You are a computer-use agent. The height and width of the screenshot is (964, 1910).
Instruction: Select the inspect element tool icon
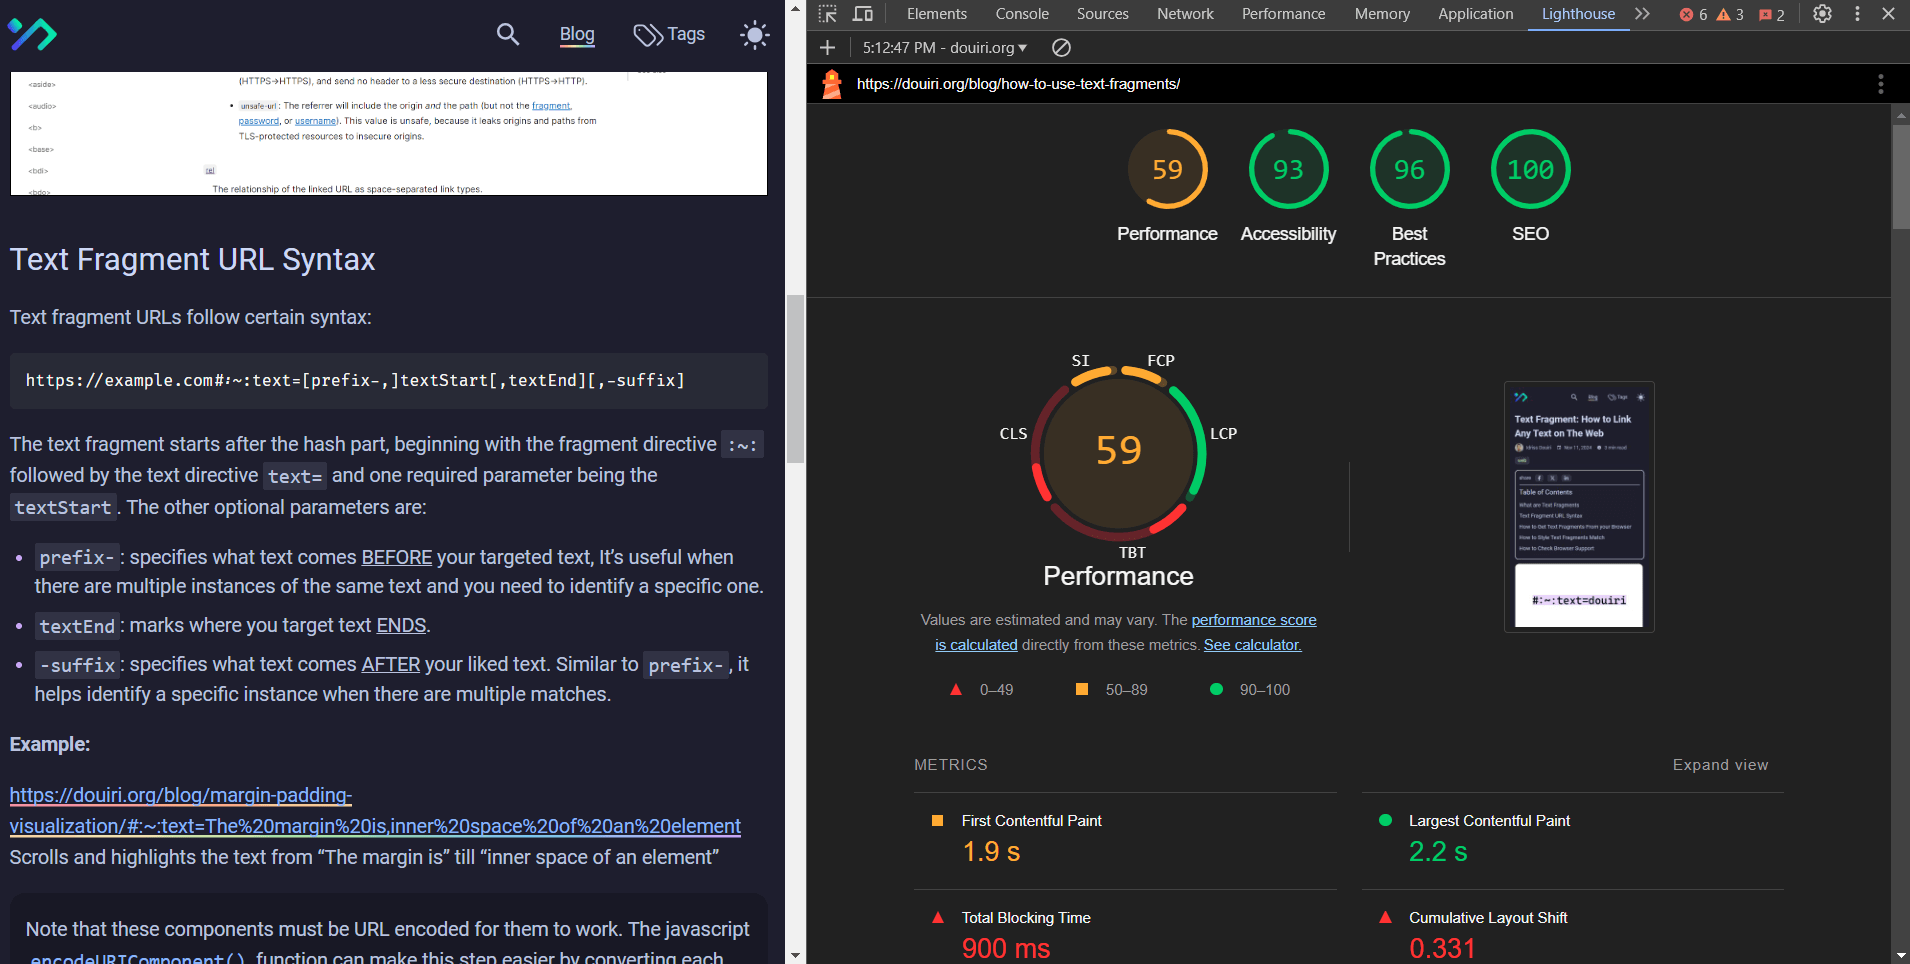tap(828, 14)
